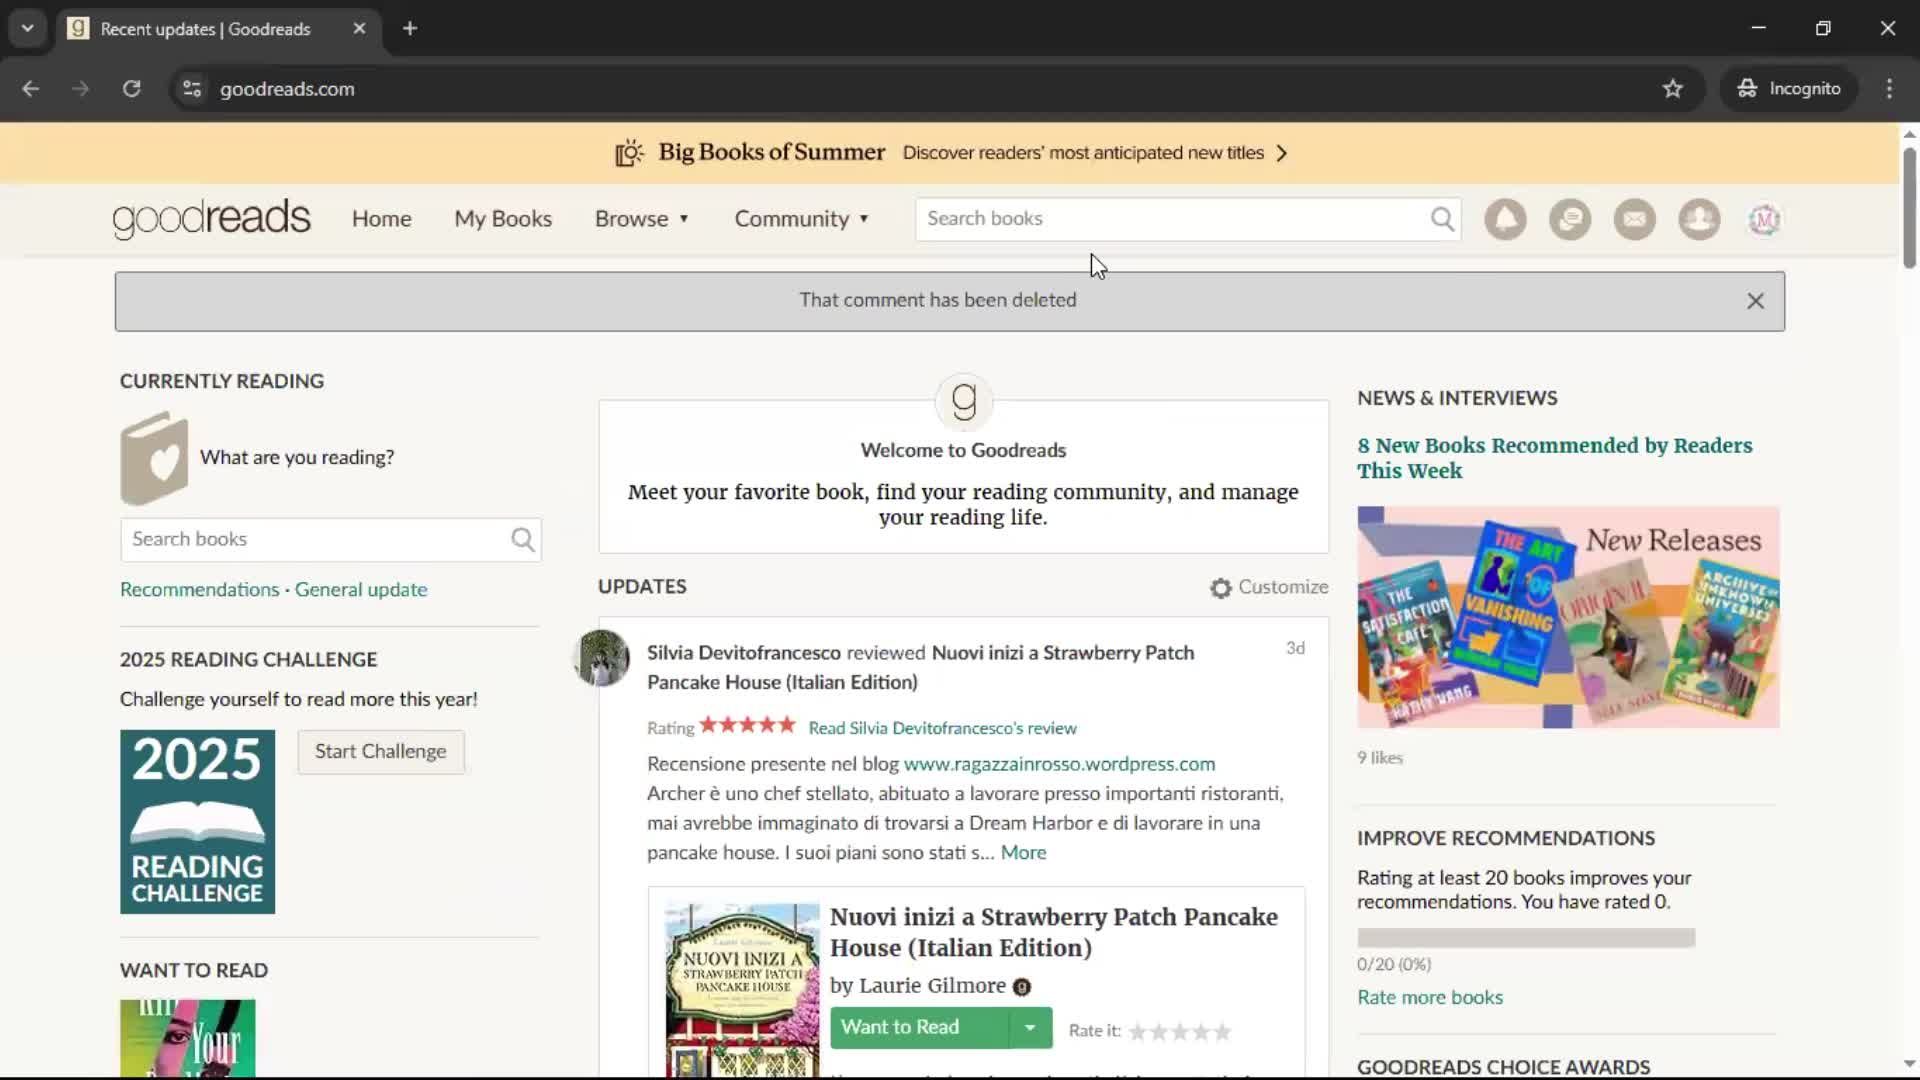Click the Big Books of Summer sun icon
This screenshot has height=1080, width=1920.
(x=629, y=153)
